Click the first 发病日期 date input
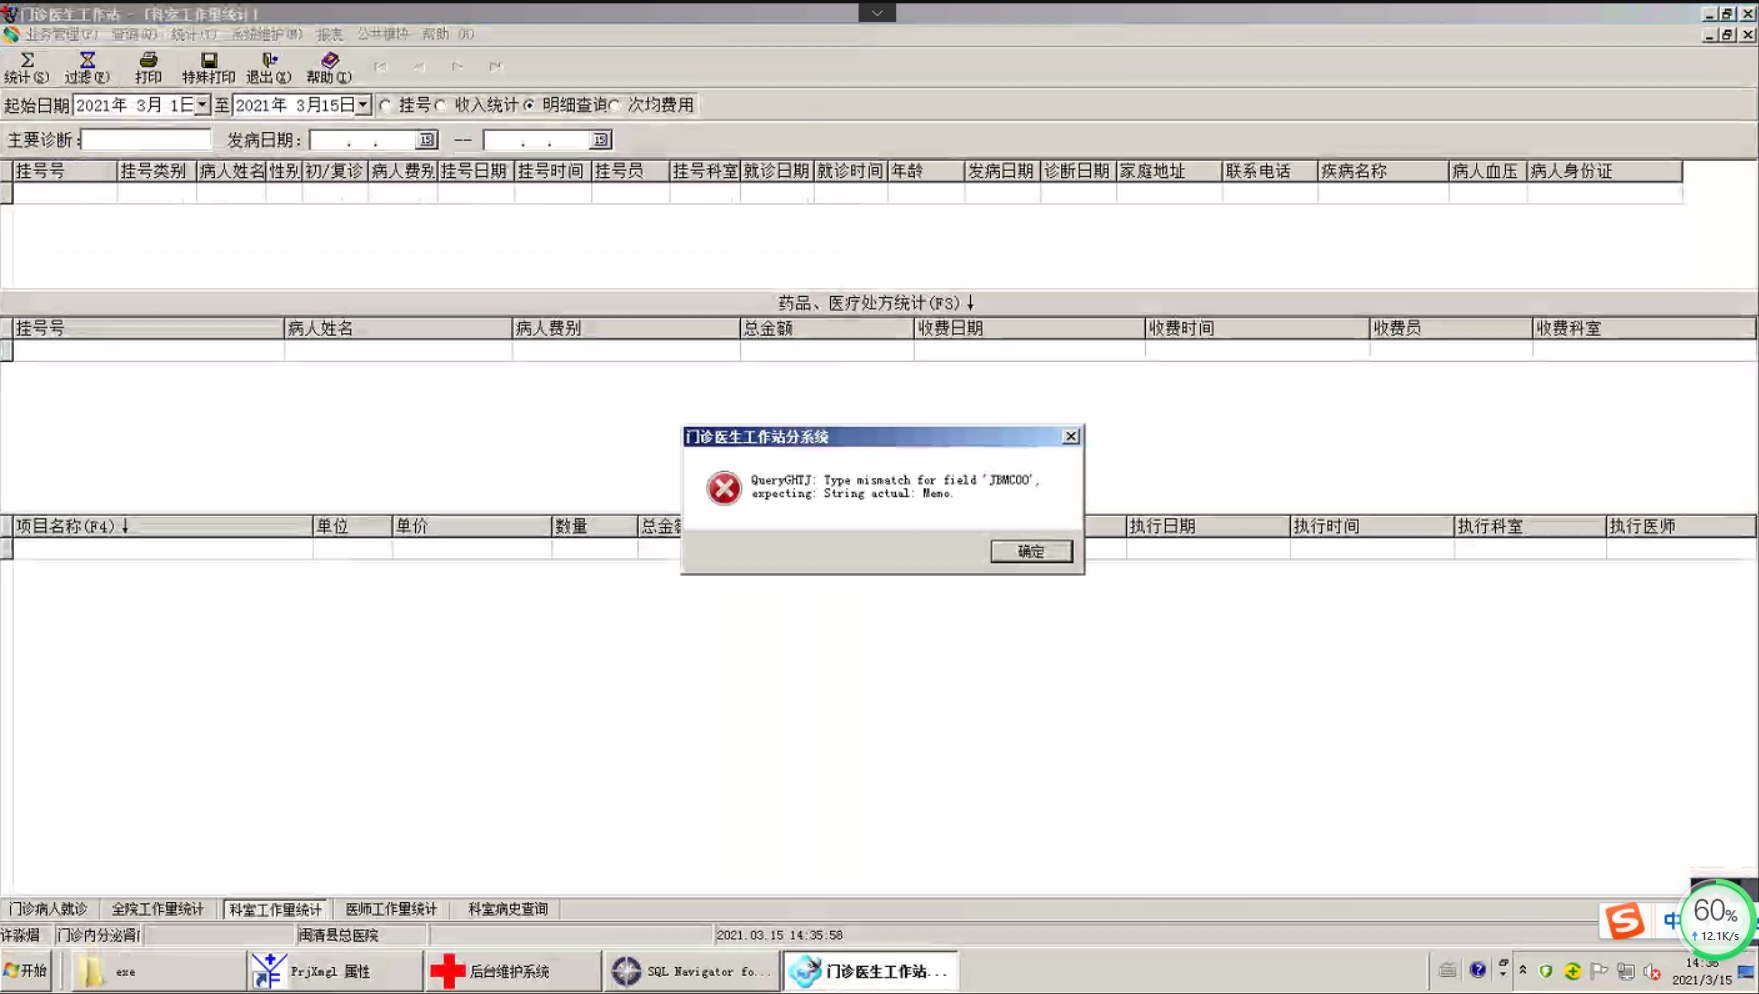 pyautogui.click(x=364, y=140)
